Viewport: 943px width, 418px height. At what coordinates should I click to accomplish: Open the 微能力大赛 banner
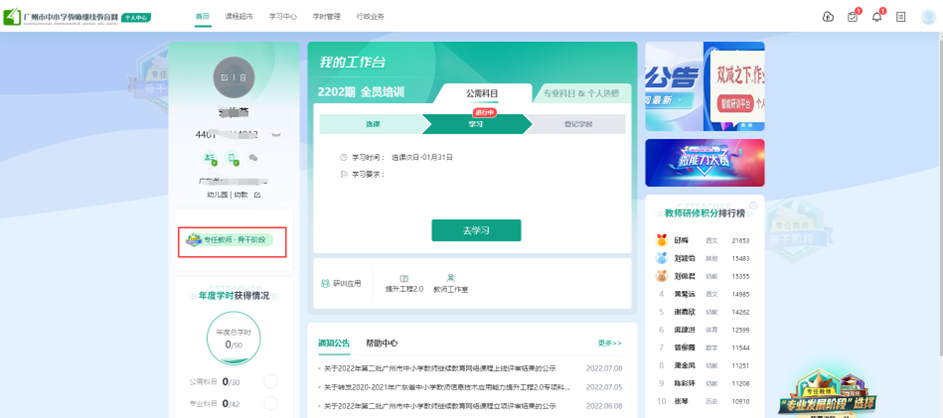(x=705, y=163)
